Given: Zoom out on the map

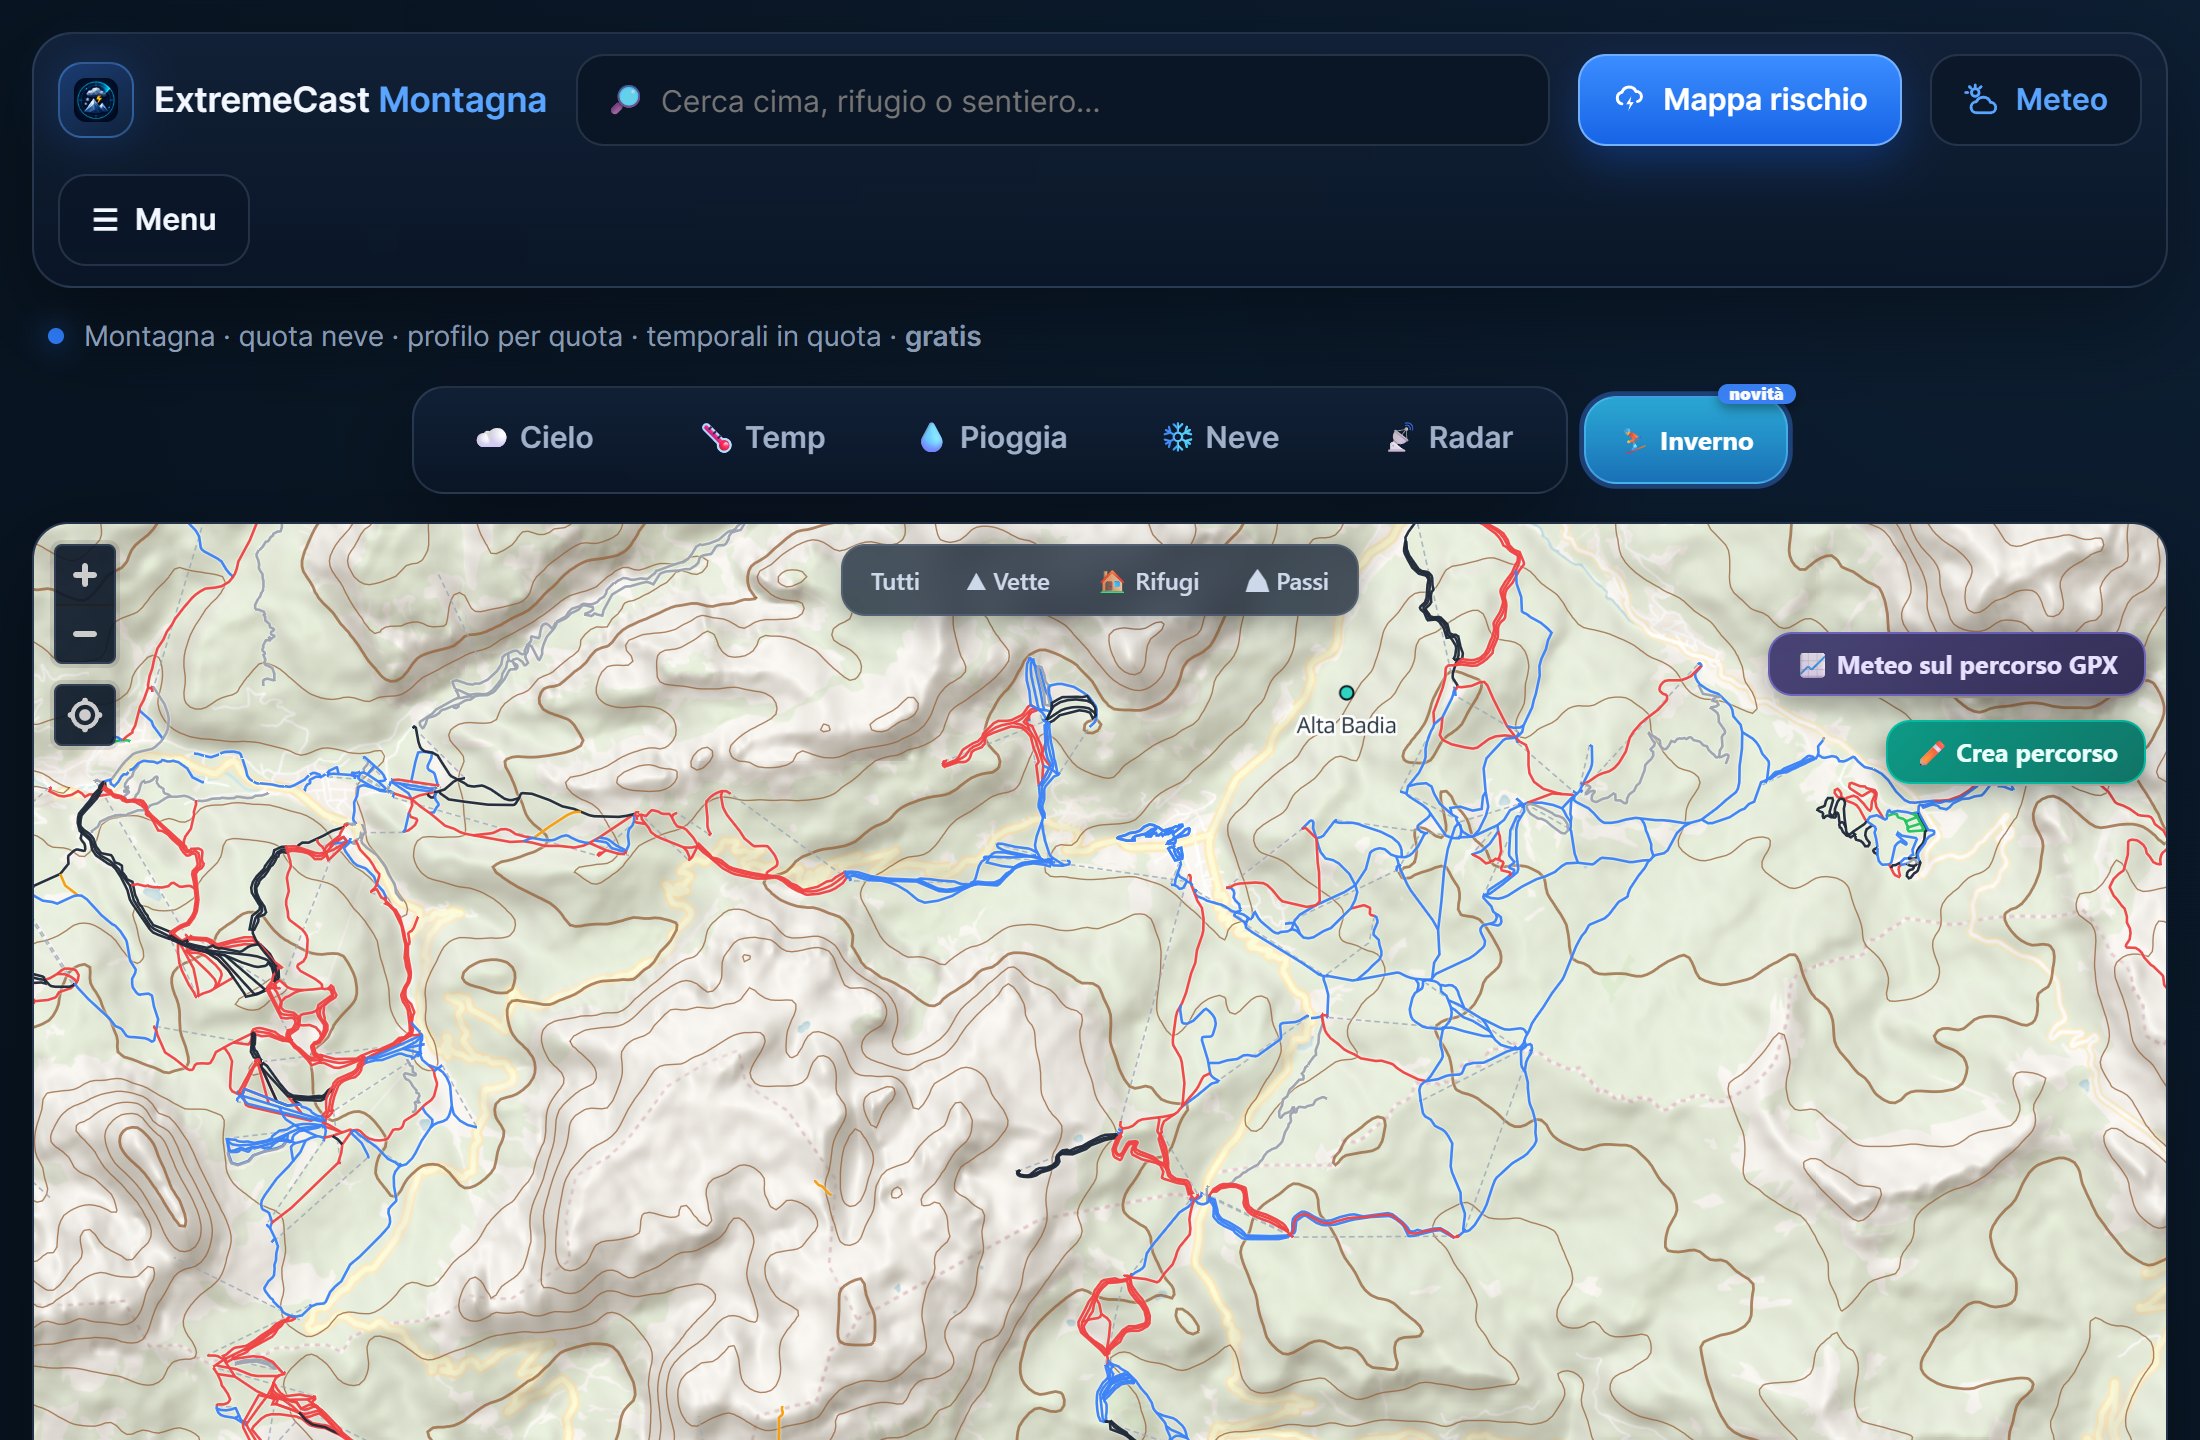Looking at the screenshot, I should 85,634.
